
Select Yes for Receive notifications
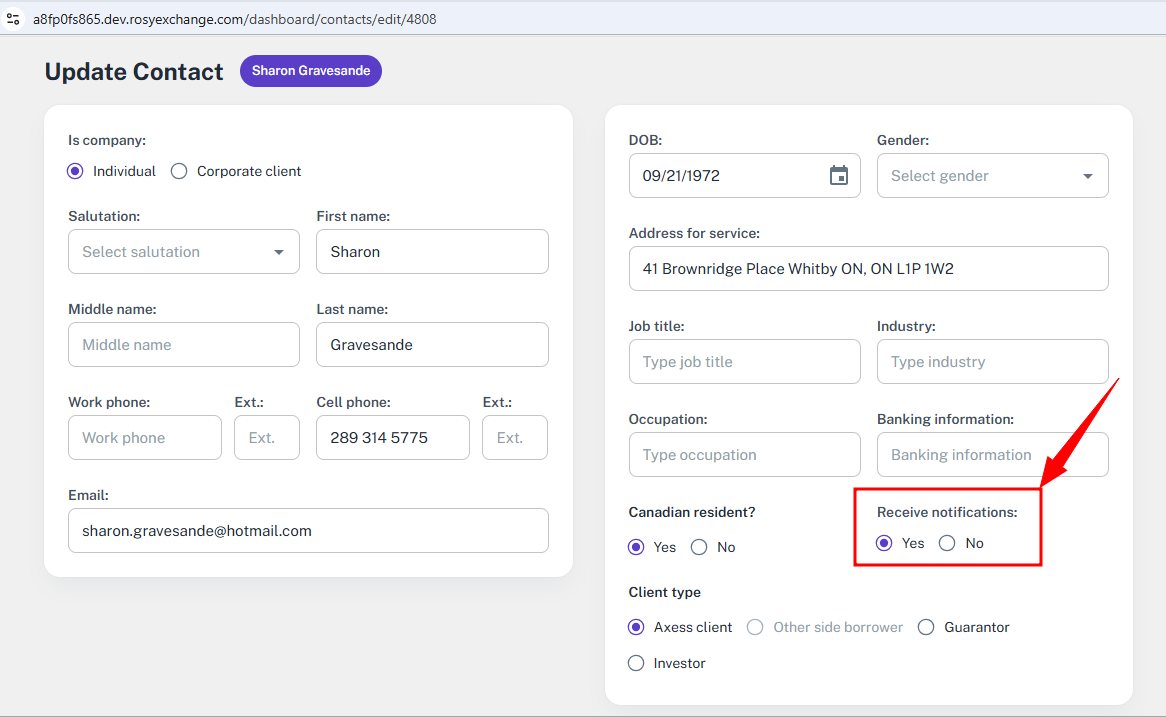click(884, 543)
